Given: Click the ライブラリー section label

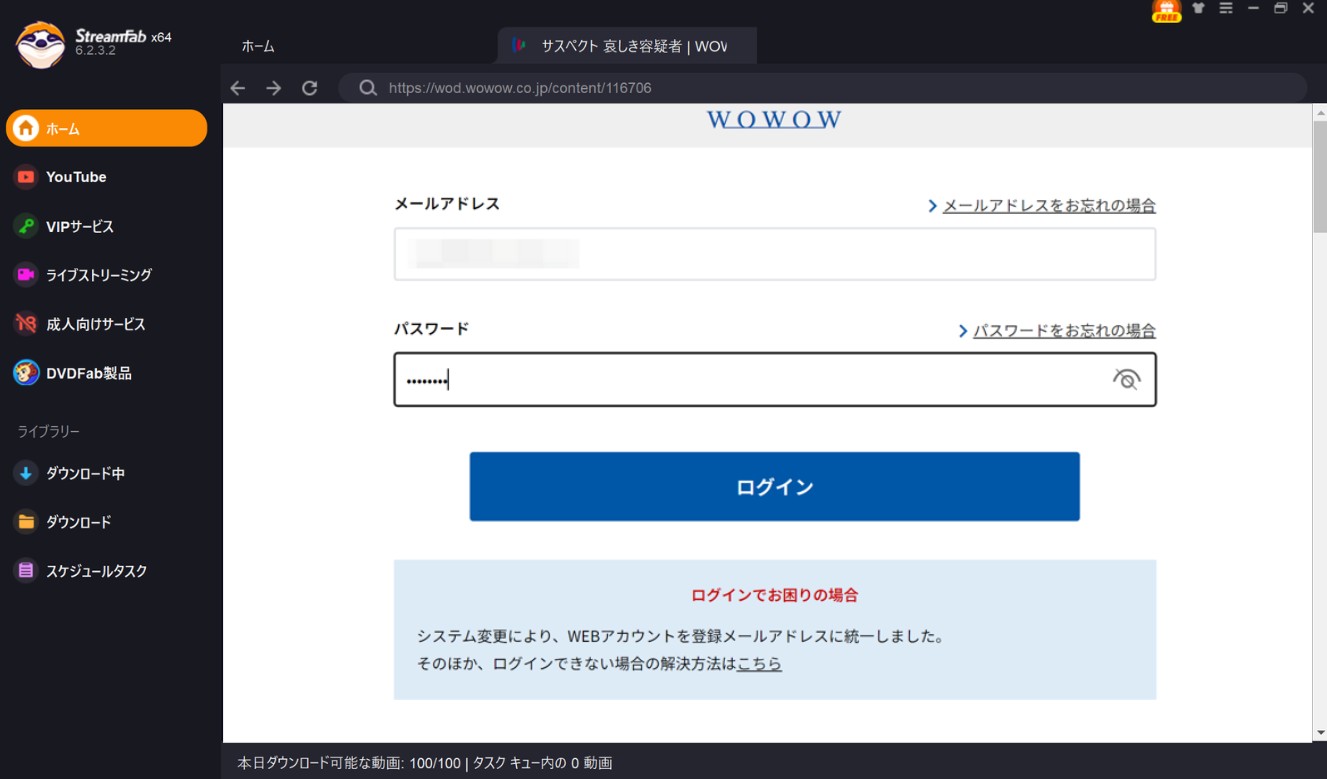Looking at the screenshot, I should click(x=48, y=431).
